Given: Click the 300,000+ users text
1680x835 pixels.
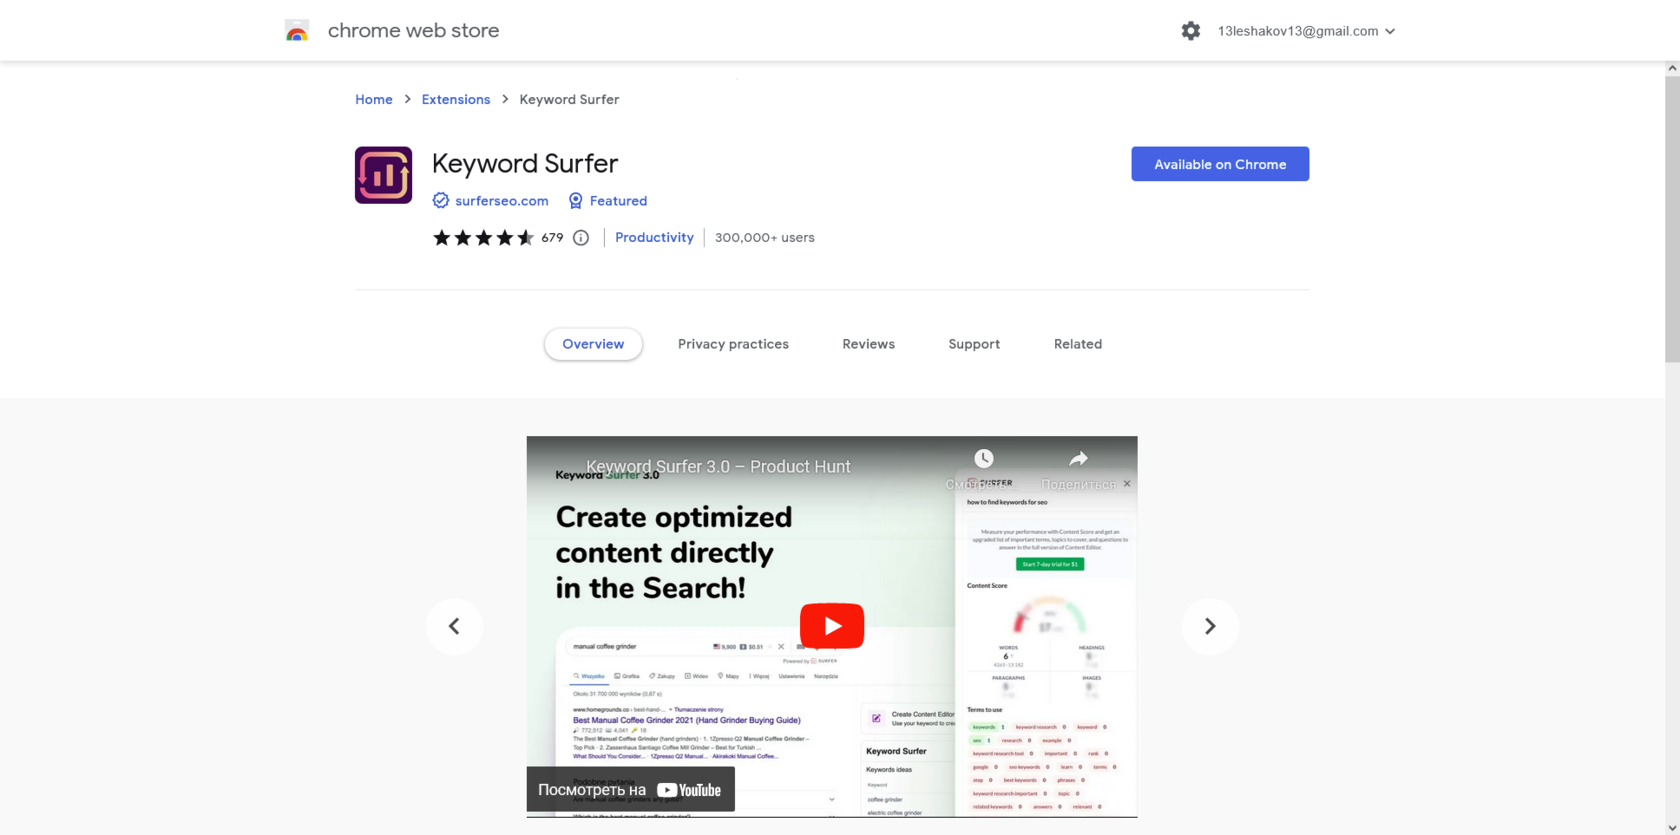Looking at the screenshot, I should click(x=764, y=238).
